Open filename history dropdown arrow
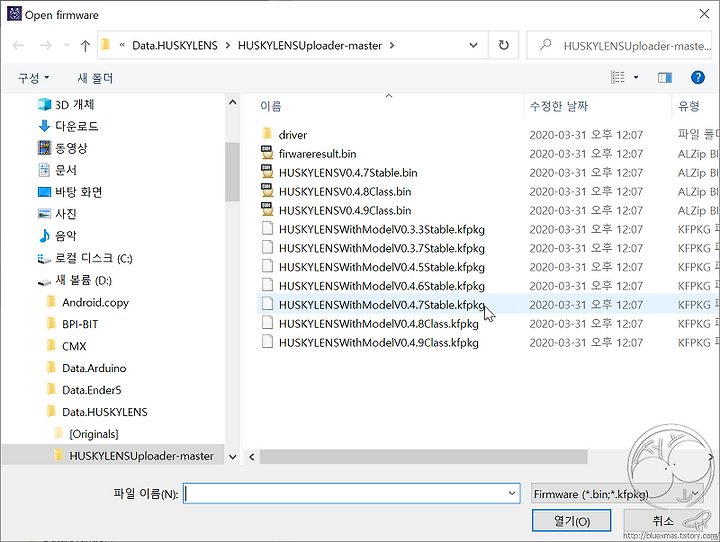The height and width of the screenshot is (542, 720). (x=512, y=493)
